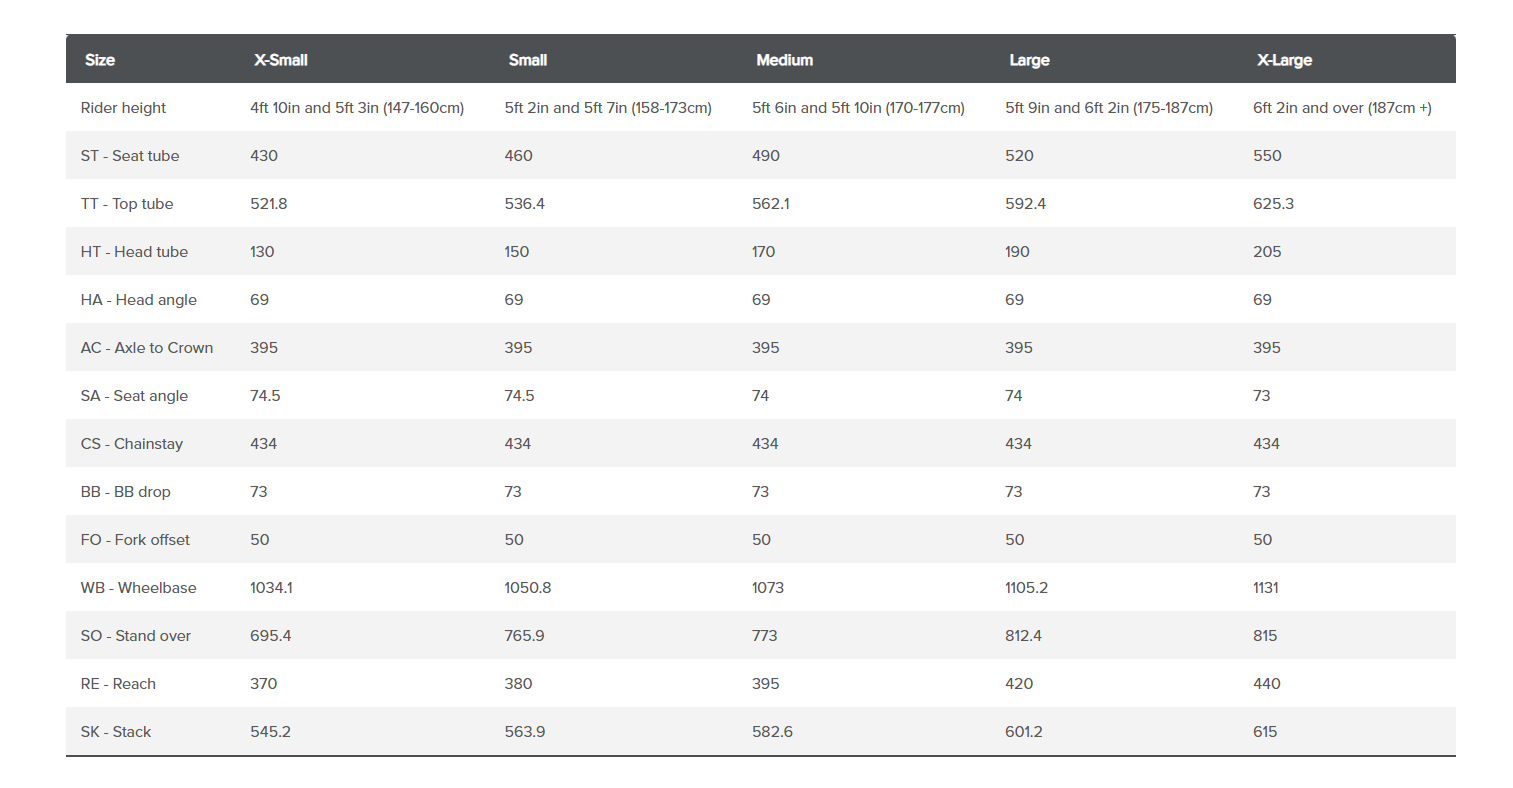Click the Medium reach value 395

coord(765,684)
